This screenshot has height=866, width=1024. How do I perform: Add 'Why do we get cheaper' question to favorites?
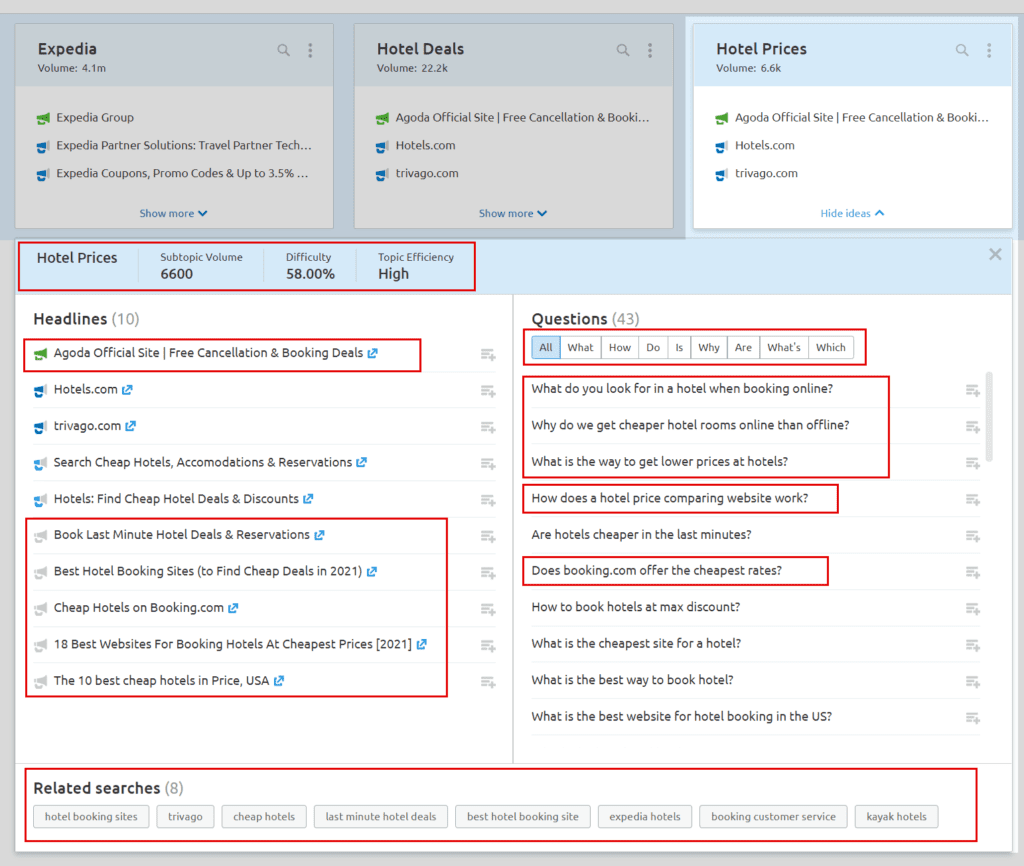[x=972, y=427]
